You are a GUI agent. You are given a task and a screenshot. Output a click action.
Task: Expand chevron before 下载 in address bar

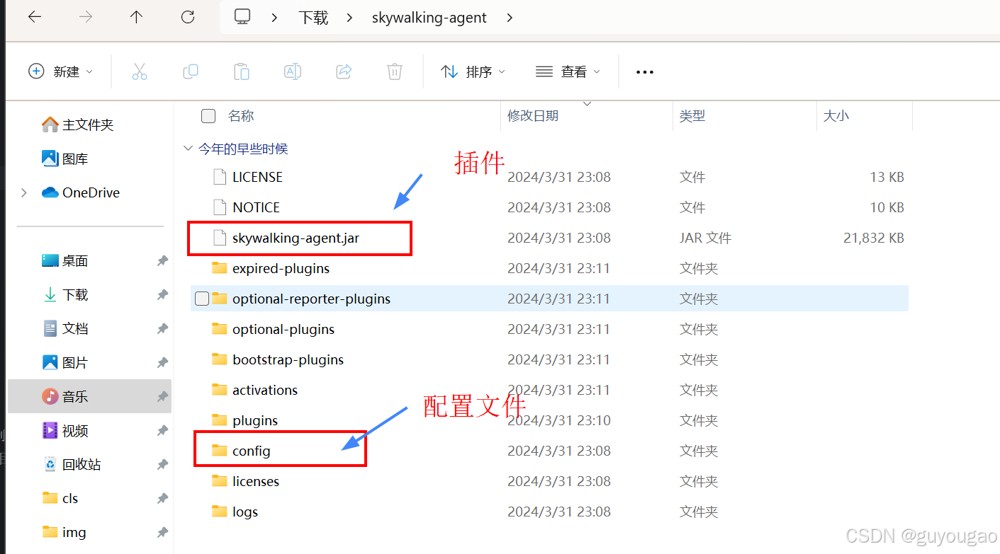[274, 18]
